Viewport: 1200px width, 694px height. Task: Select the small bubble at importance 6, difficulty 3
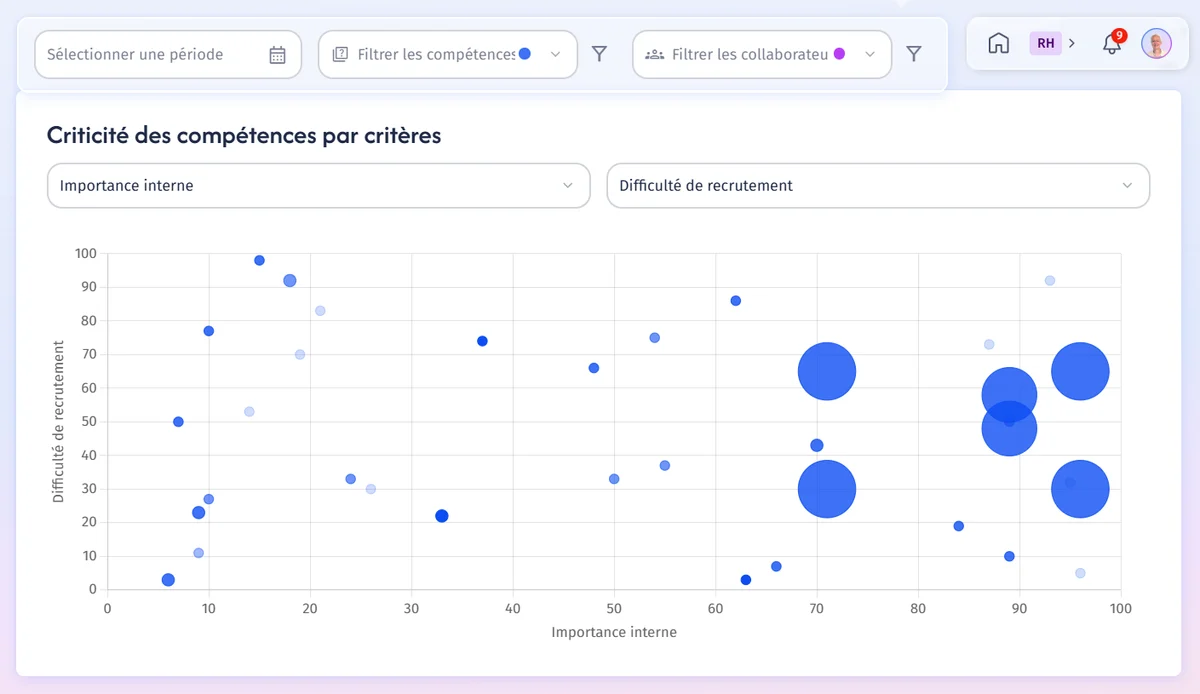(168, 580)
